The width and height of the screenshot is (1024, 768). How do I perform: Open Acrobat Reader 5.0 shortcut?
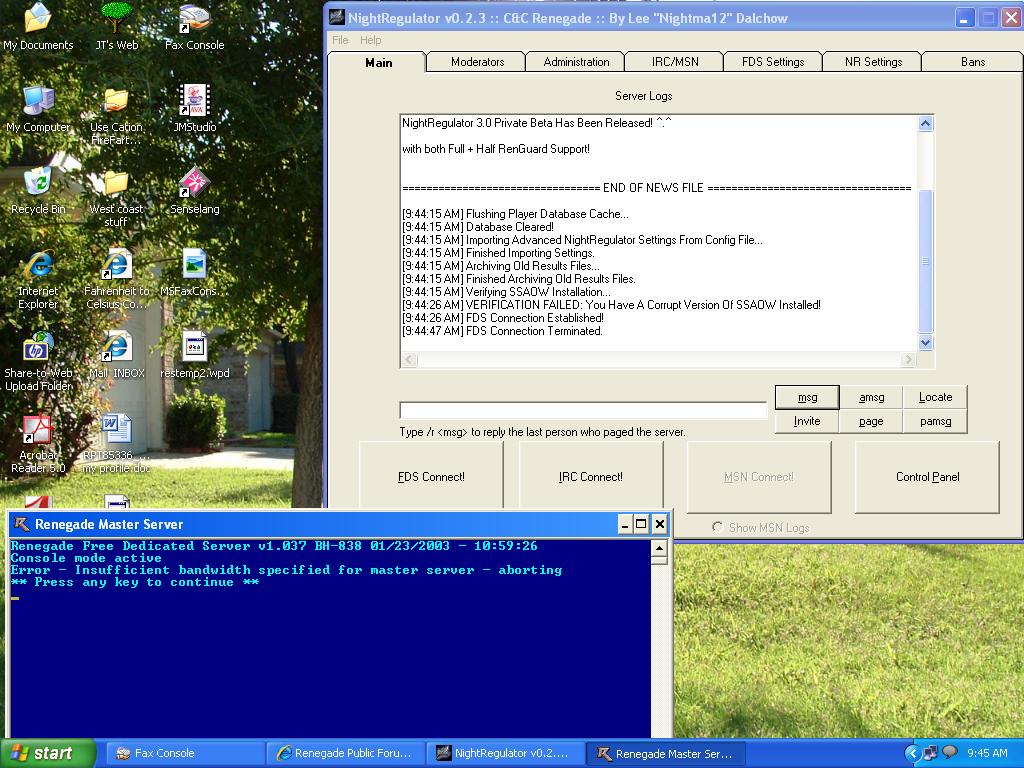point(37,432)
